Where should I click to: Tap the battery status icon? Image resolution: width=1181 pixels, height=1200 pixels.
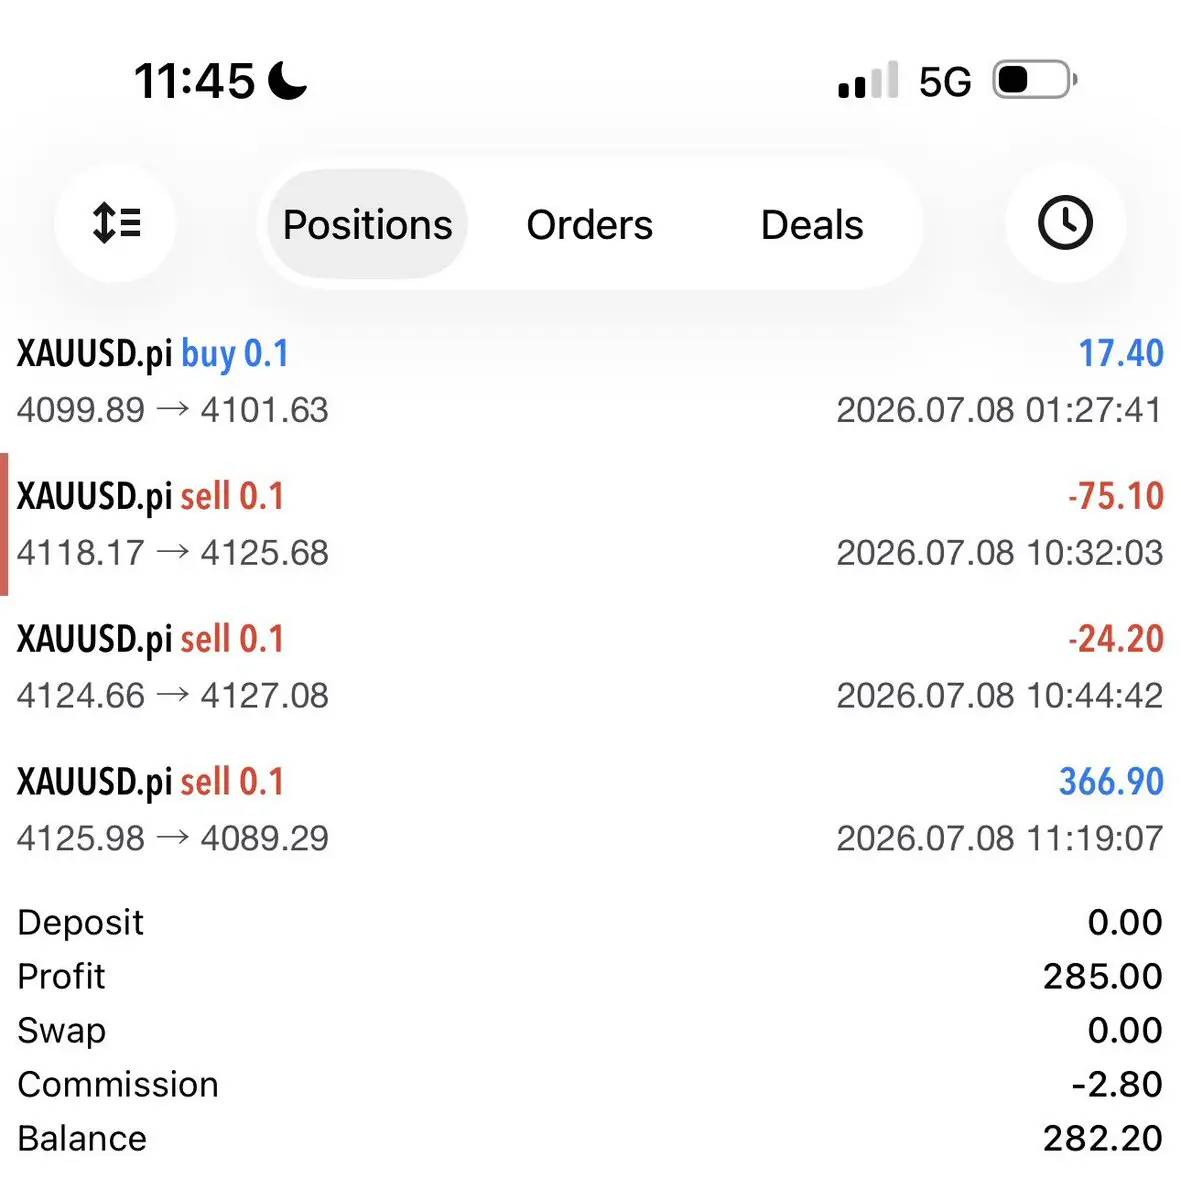point(1034,80)
